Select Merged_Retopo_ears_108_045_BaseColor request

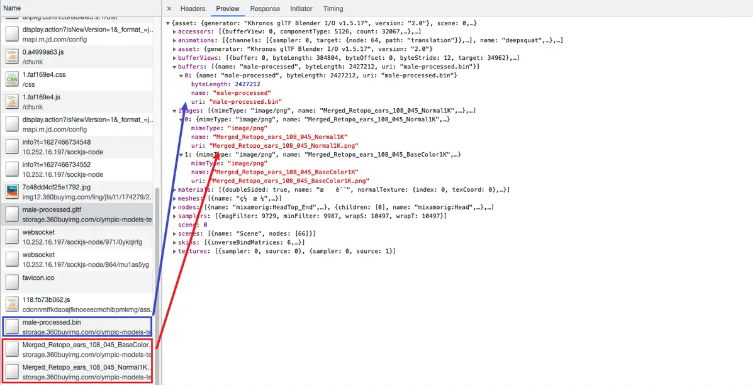point(77,349)
